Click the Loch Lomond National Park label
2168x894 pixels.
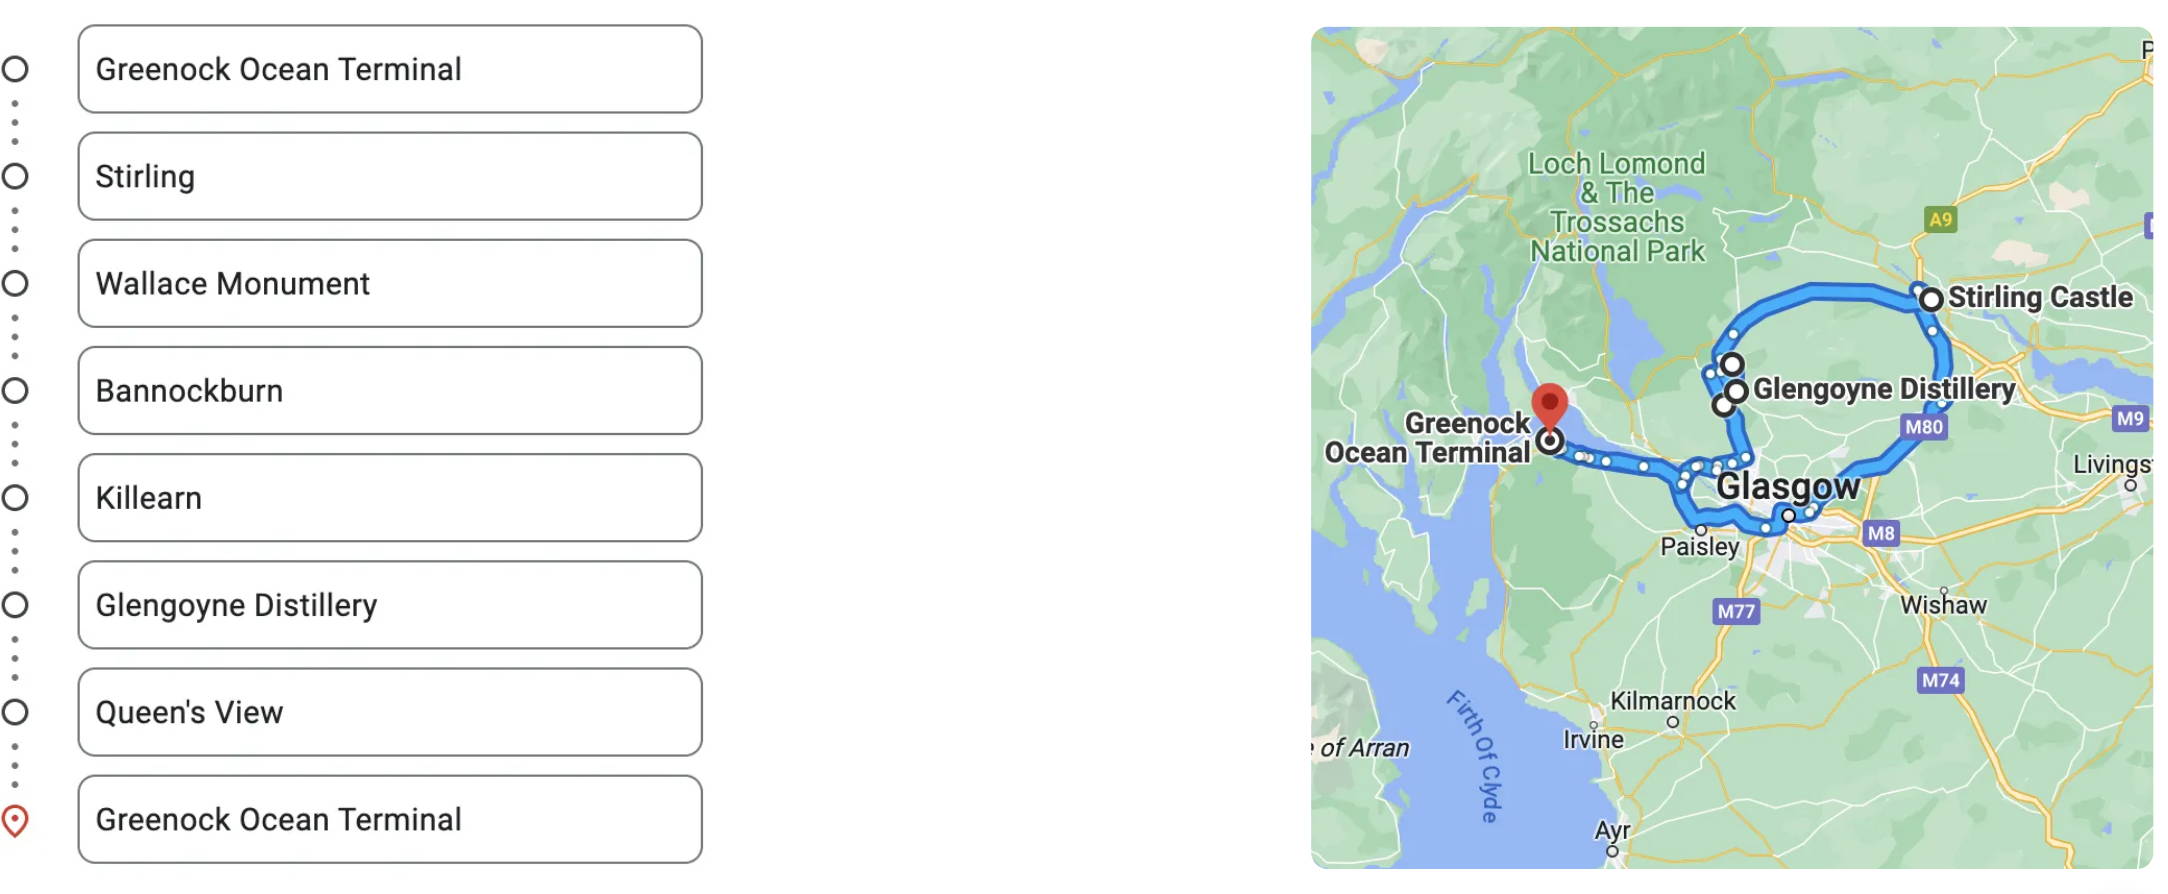click(1617, 207)
